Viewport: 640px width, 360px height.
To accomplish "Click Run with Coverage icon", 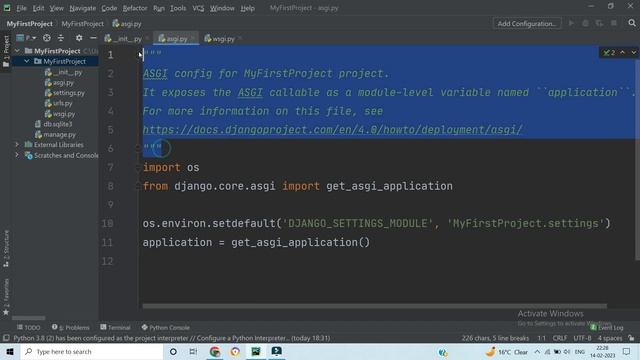I will [599, 24].
